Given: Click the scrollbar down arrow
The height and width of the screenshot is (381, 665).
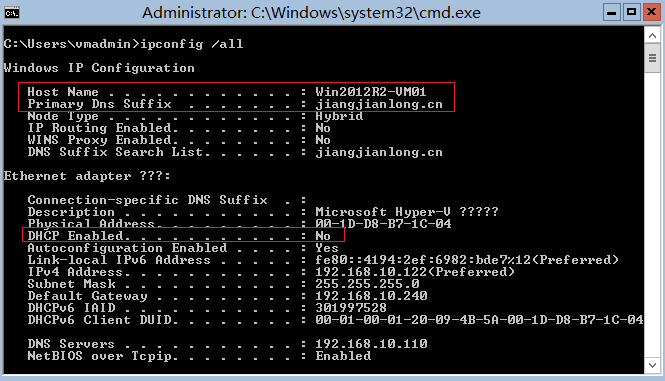Looking at the screenshot, I should 652,365.
